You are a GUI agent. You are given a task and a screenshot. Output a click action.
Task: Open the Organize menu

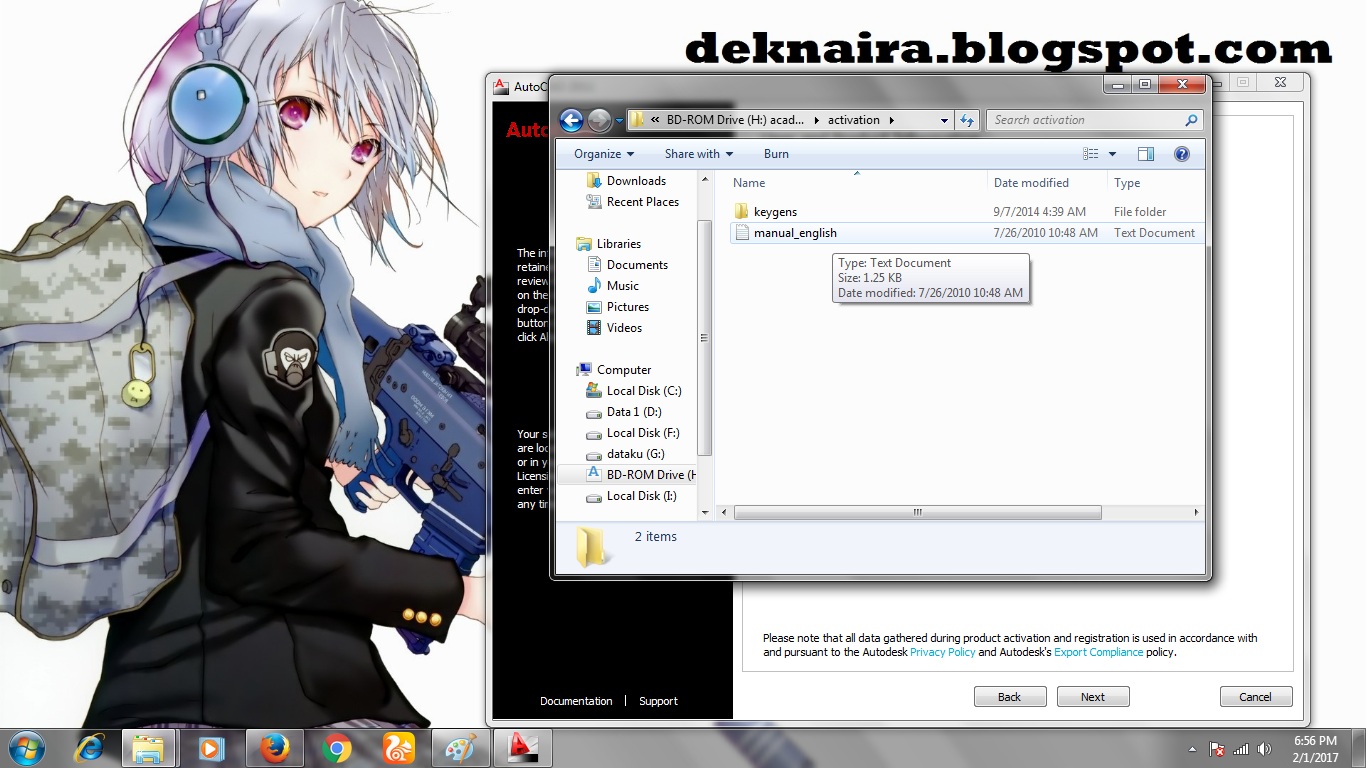coord(604,154)
